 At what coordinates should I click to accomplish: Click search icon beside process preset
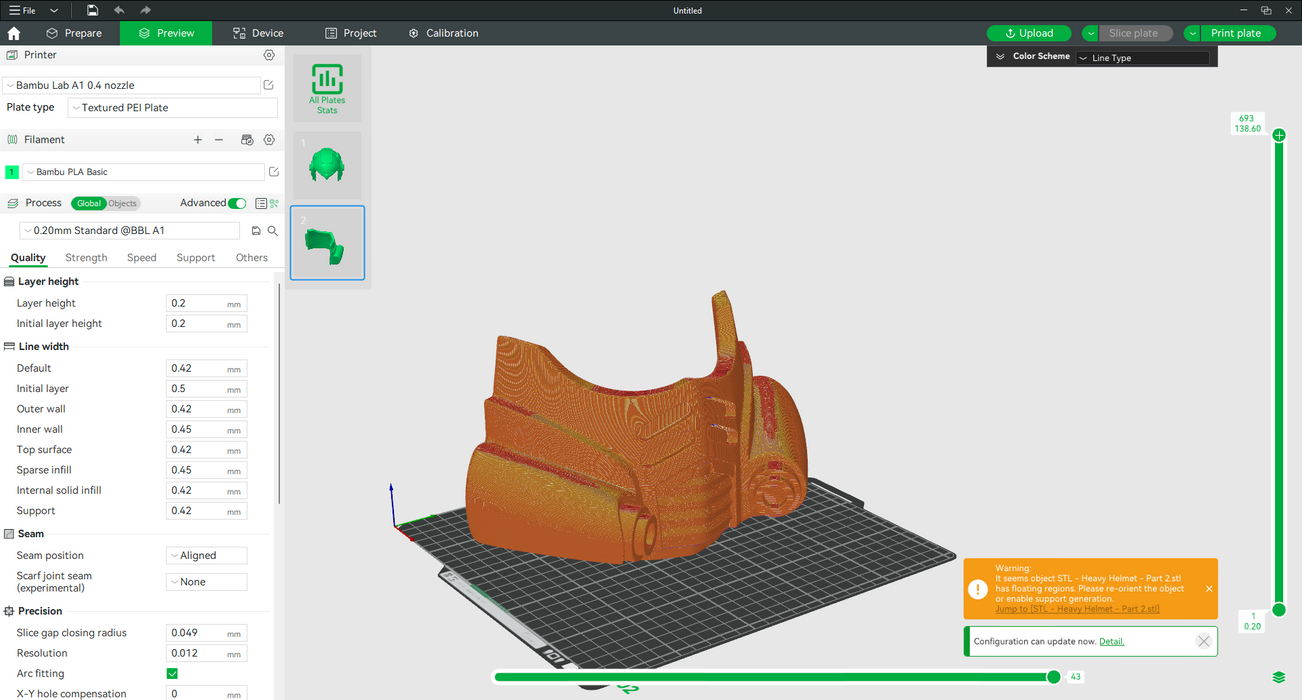click(x=272, y=231)
